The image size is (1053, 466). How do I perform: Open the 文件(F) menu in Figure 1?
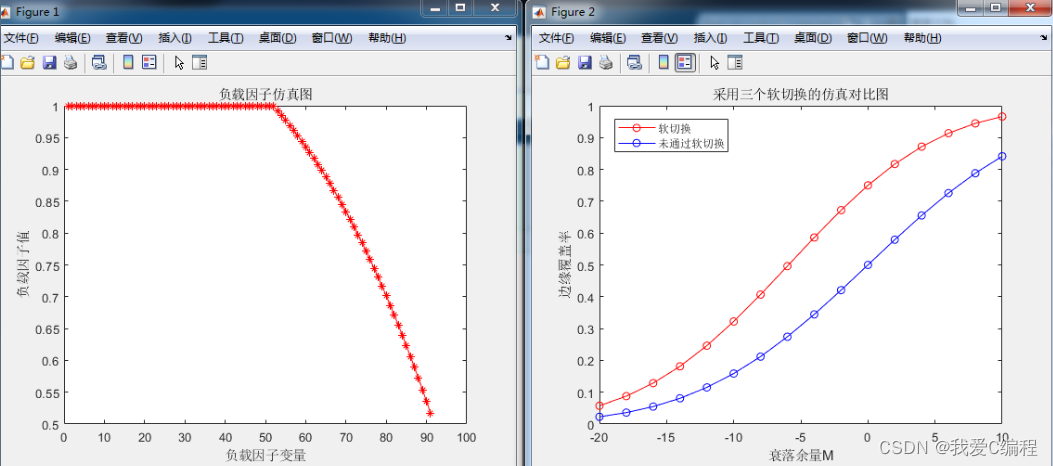pyautogui.click(x=20, y=38)
